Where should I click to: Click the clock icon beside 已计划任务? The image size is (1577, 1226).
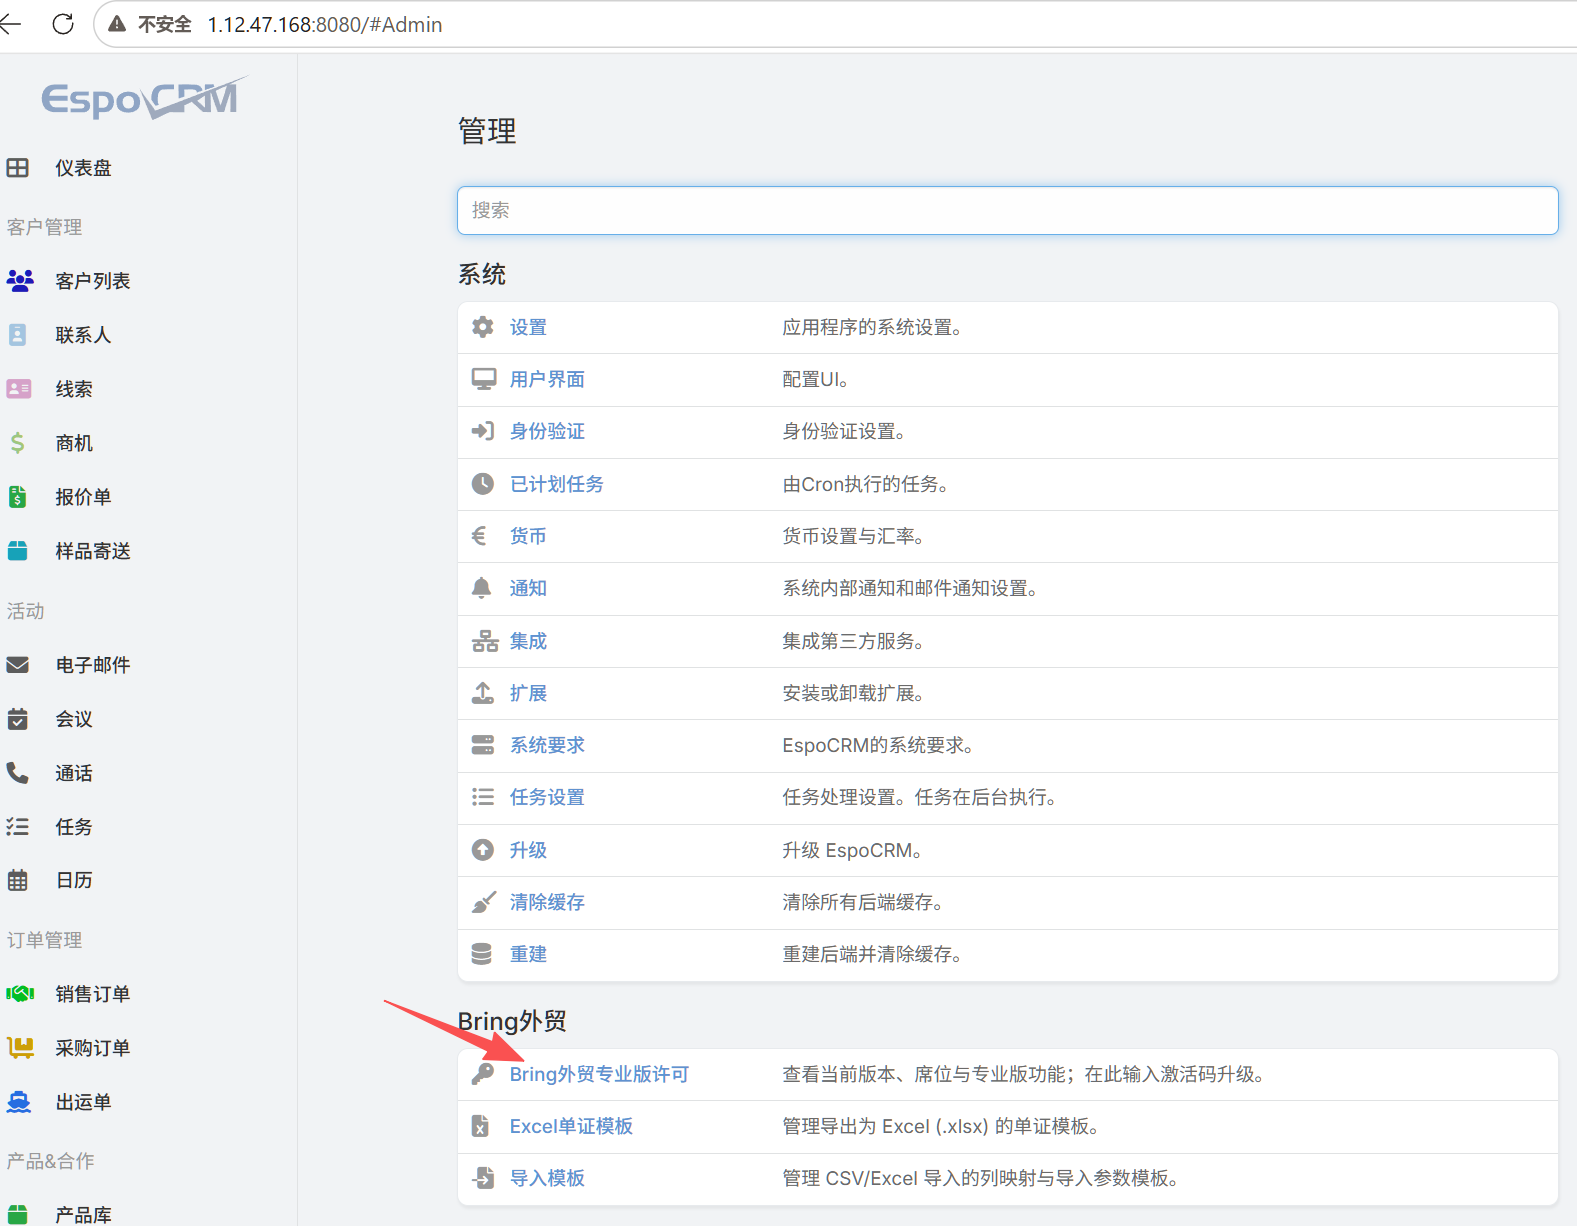483,484
